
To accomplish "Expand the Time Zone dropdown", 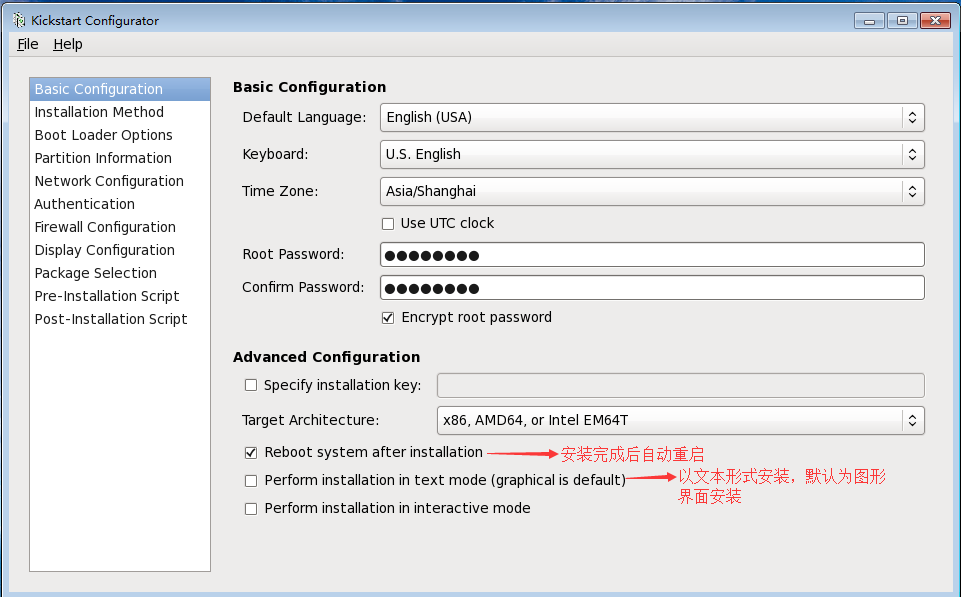I will pyautogui.click(x=652, y=191).
